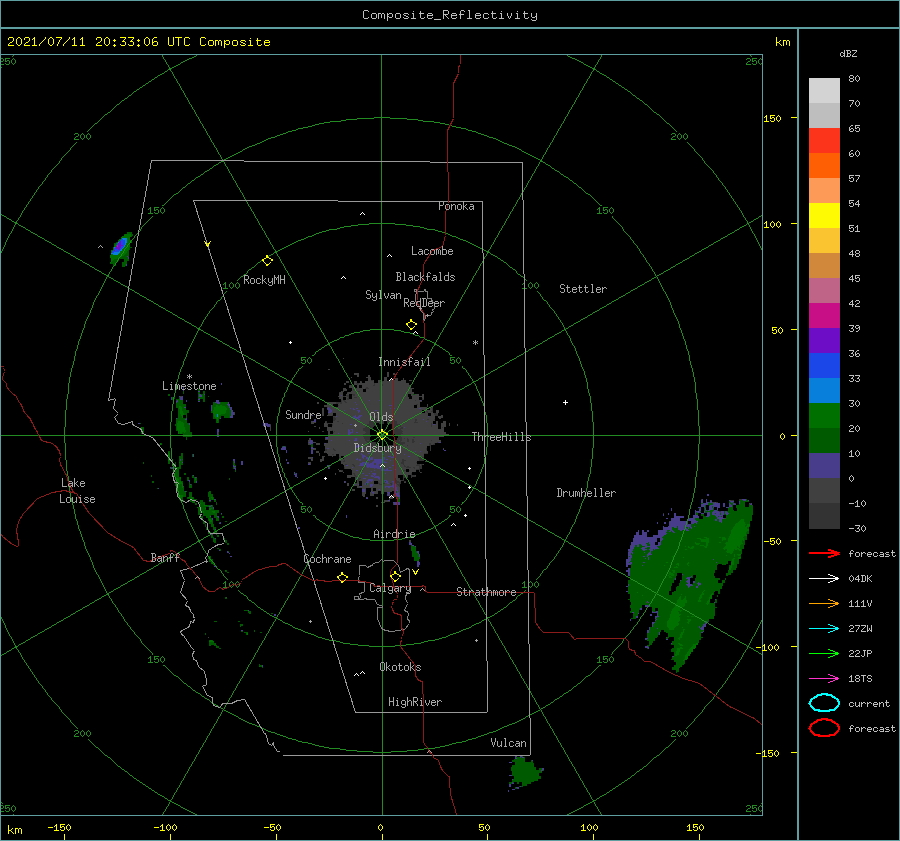The width and height of the screenshot is (900, 841).
Task: Click the ThreeHills label
Action: [502, 437]
